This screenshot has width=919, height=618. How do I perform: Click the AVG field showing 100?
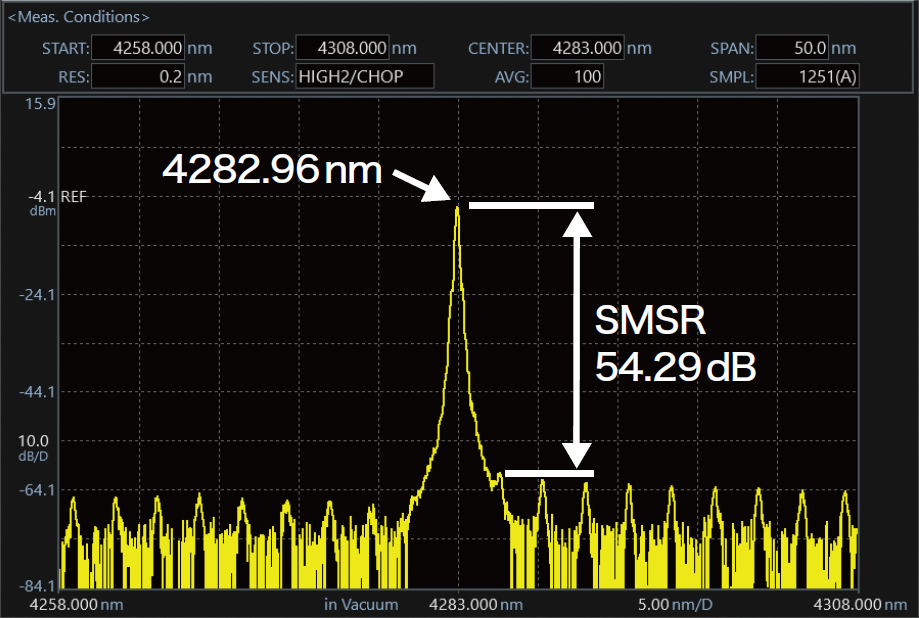click(567, 76)
